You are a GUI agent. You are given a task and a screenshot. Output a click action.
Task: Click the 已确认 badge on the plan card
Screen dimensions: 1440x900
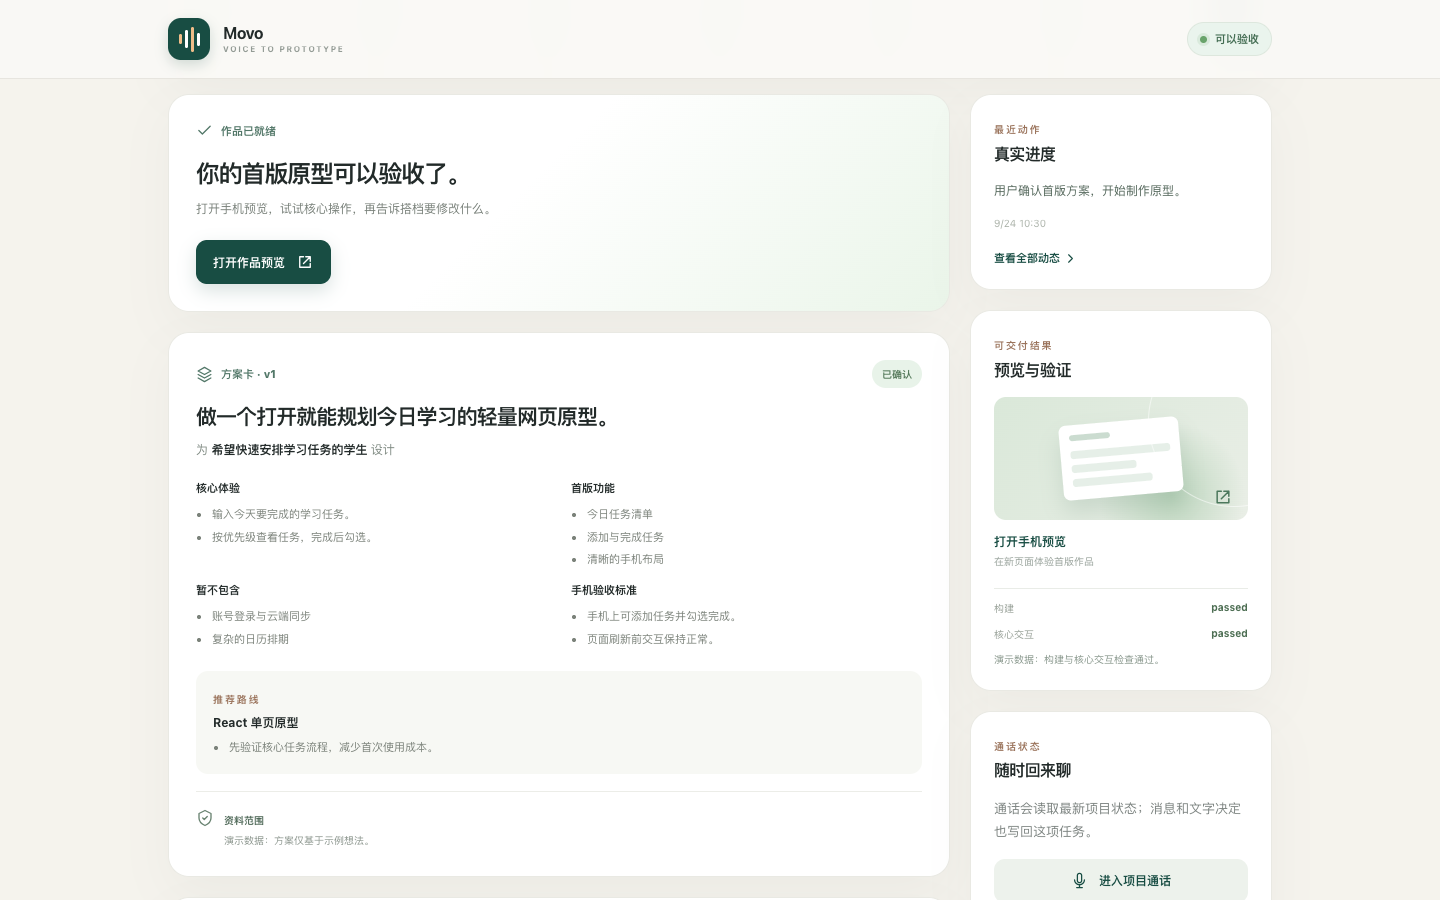click(x=897, y=374)
